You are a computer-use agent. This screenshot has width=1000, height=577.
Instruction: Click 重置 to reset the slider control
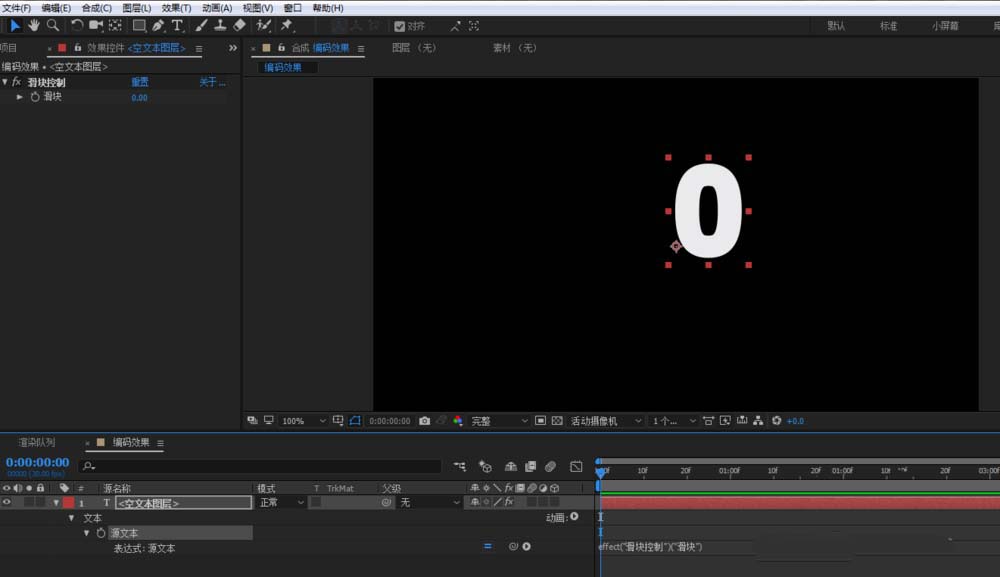[140, 82]
